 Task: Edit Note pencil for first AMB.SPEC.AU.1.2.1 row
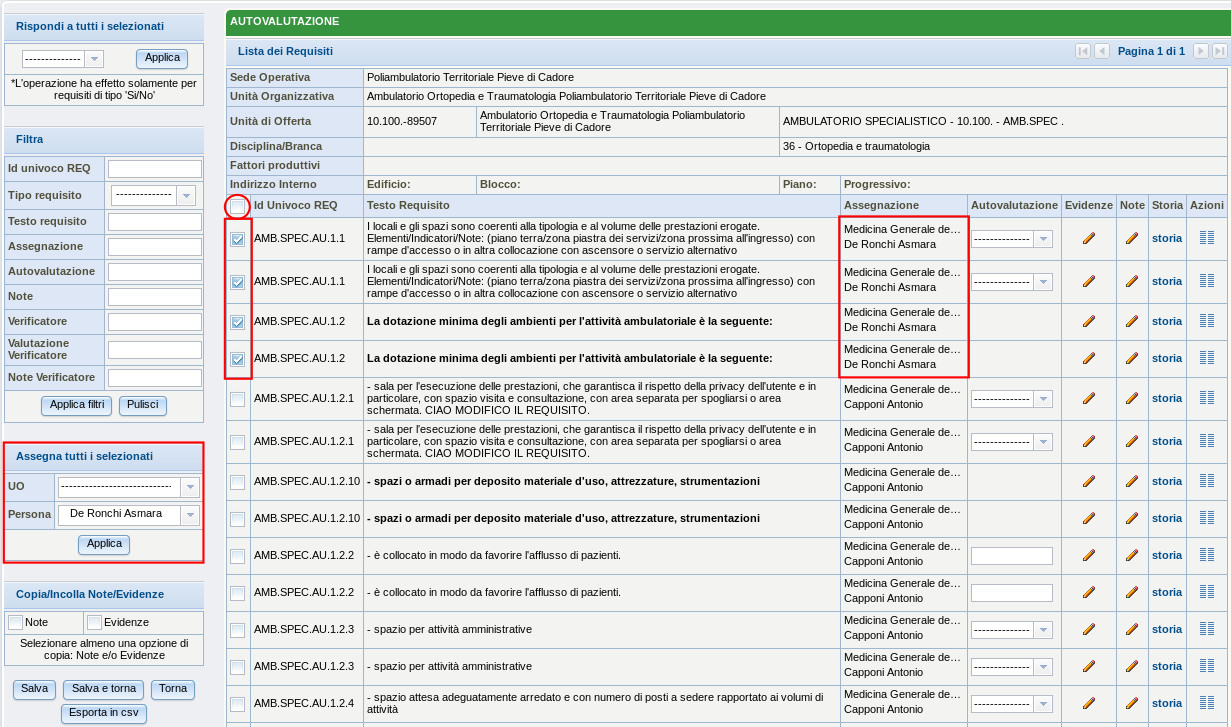point(1131,398)
